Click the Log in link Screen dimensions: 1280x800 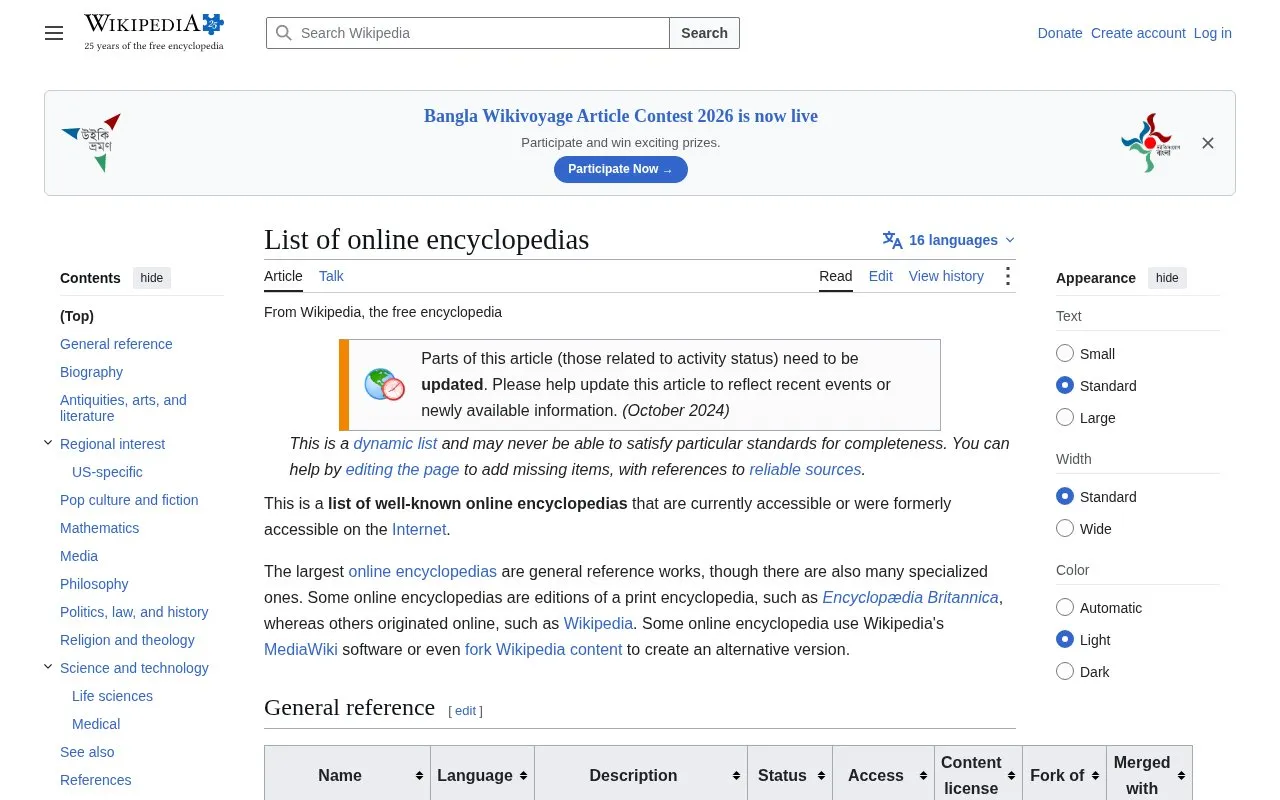click(1213, 33)
